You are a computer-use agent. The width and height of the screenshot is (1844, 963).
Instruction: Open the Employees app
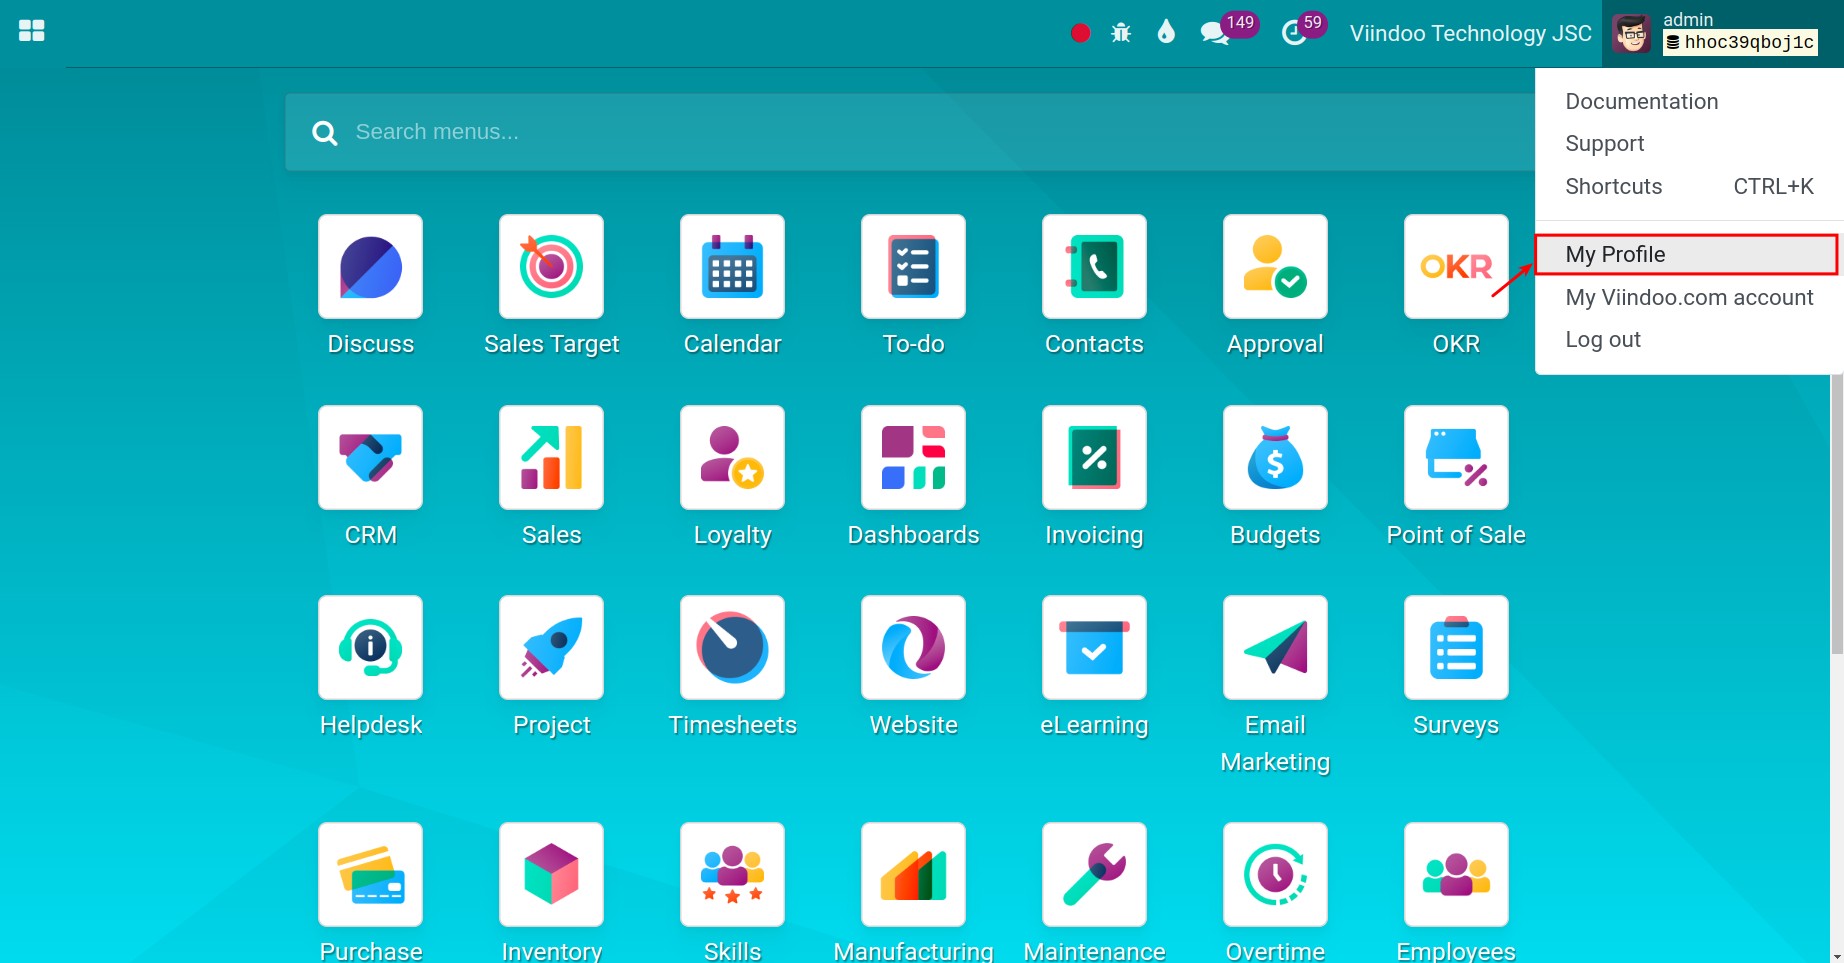(x=1456, y=874)
